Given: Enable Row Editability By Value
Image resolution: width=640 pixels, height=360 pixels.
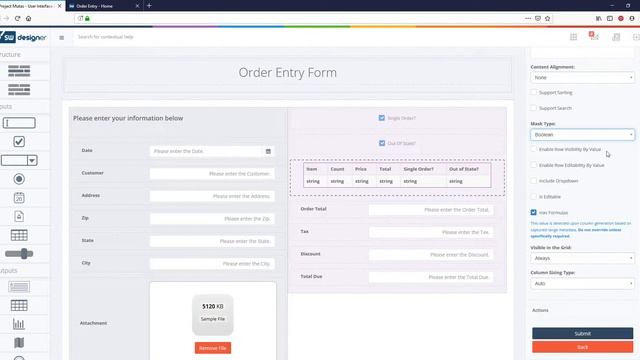Looking at the screenshot, I should [x=533, y=165].
